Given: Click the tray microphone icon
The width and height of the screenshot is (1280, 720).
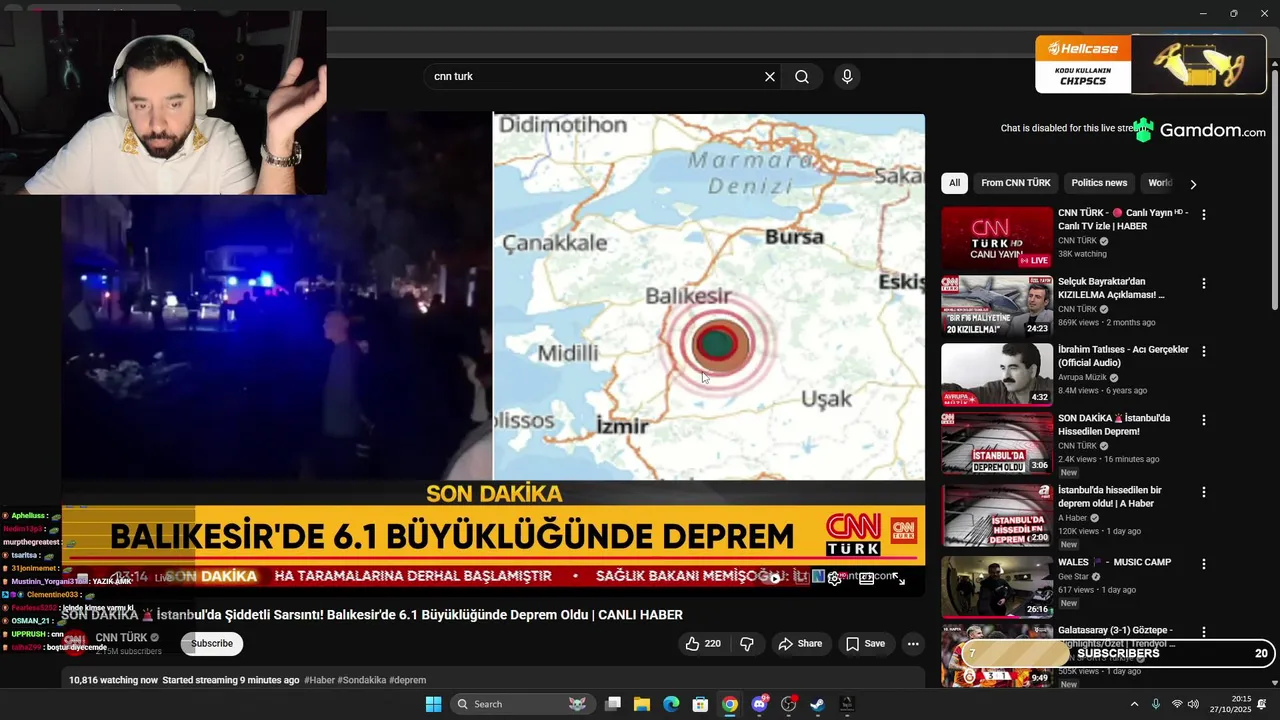Looking at the screenshot, I should 1156,704.
